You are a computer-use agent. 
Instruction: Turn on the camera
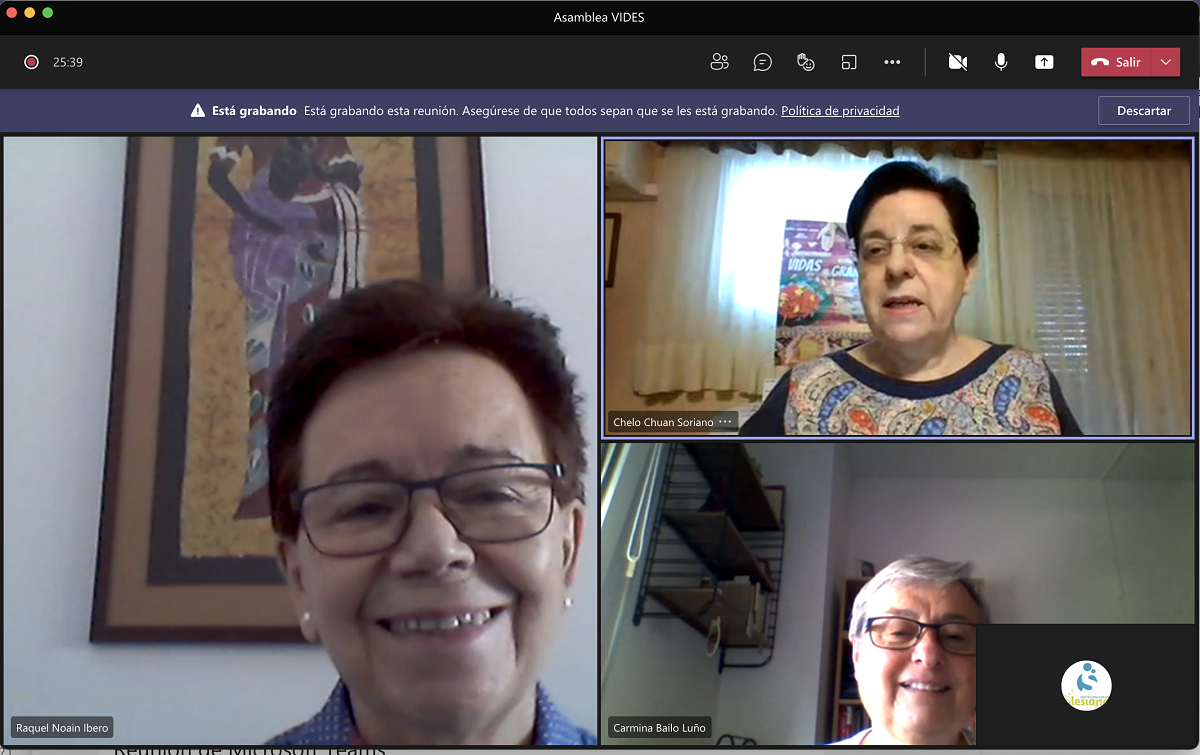(x=957, y=62)
